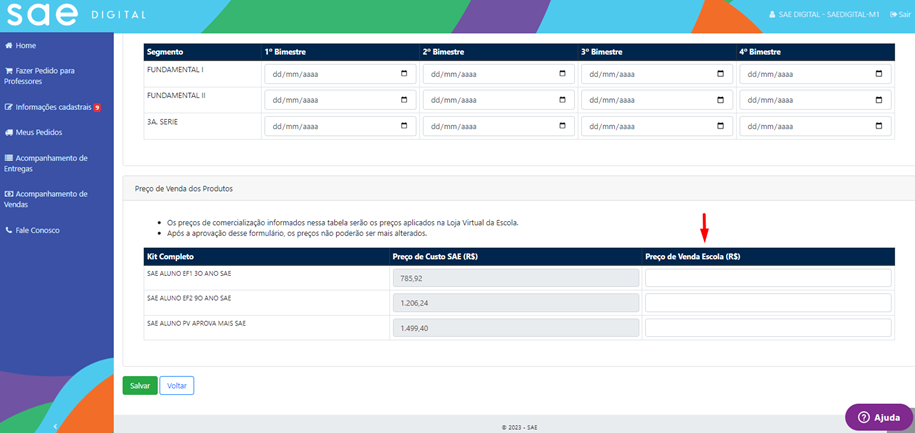The height and width of the screenshot is (433, 915).
Task: Click the SAE ALUNO PV APROVA MAIS SAE text
Action: [196, 323]
